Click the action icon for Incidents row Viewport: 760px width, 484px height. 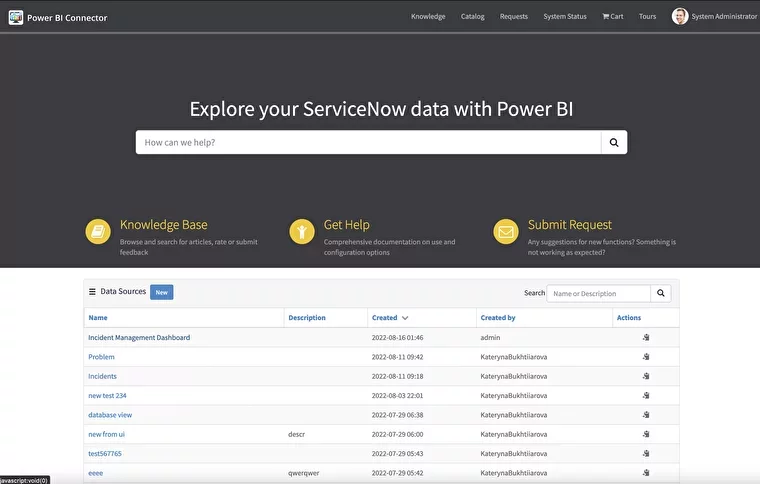point(646,376)
